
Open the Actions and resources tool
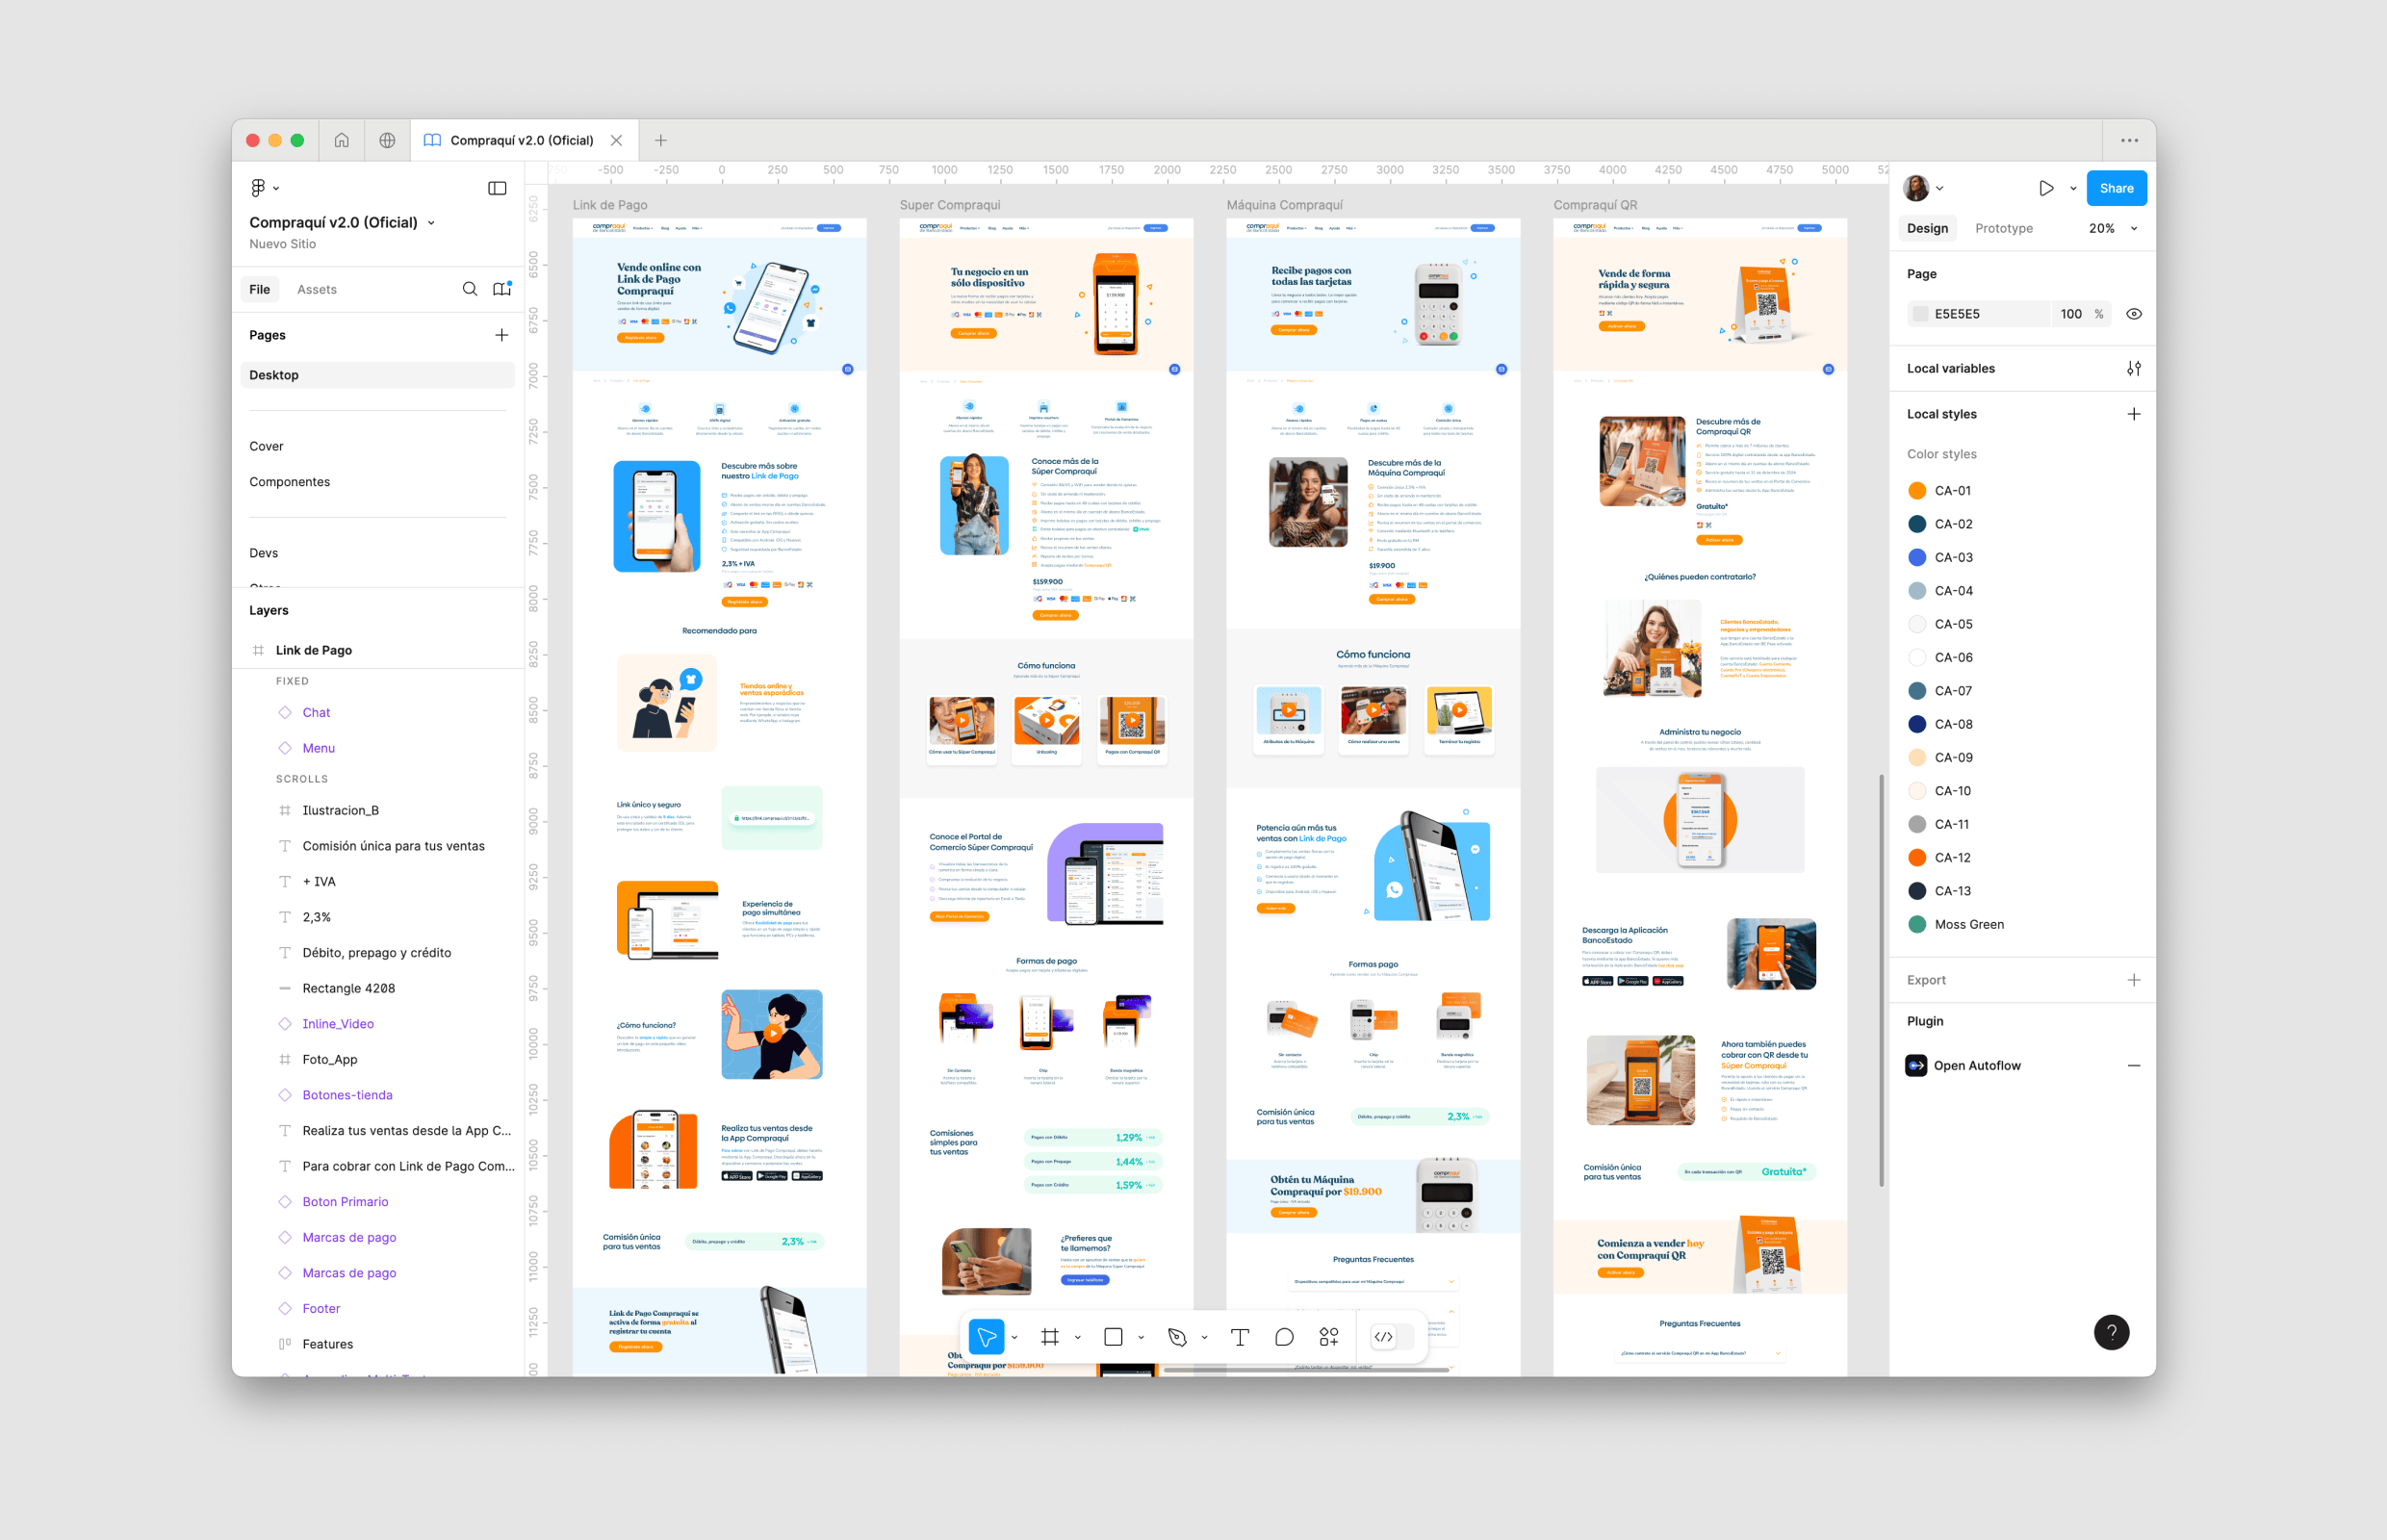tap(1329, 1337)
